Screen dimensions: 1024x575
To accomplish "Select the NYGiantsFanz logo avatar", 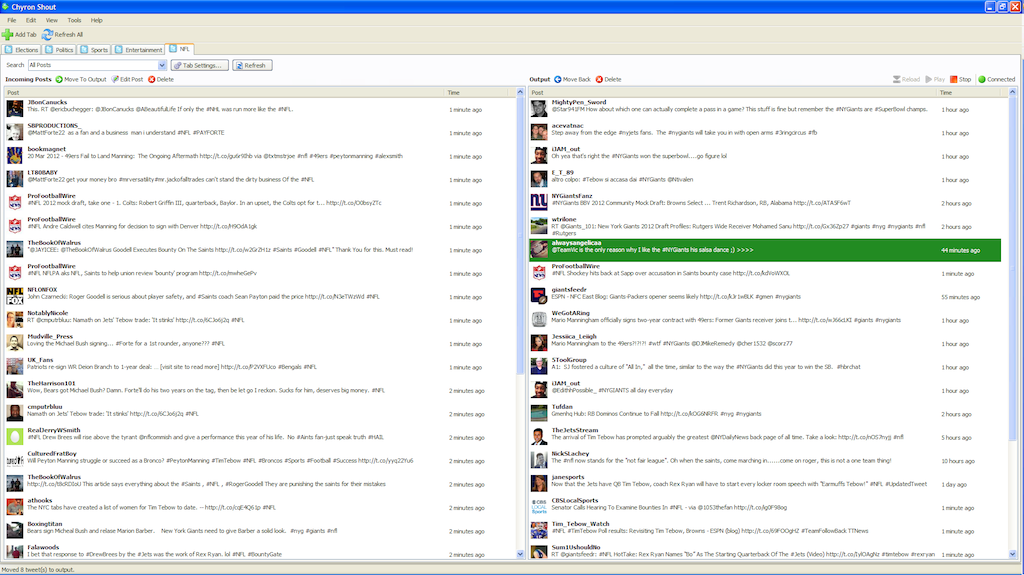I will coord(539,202).
